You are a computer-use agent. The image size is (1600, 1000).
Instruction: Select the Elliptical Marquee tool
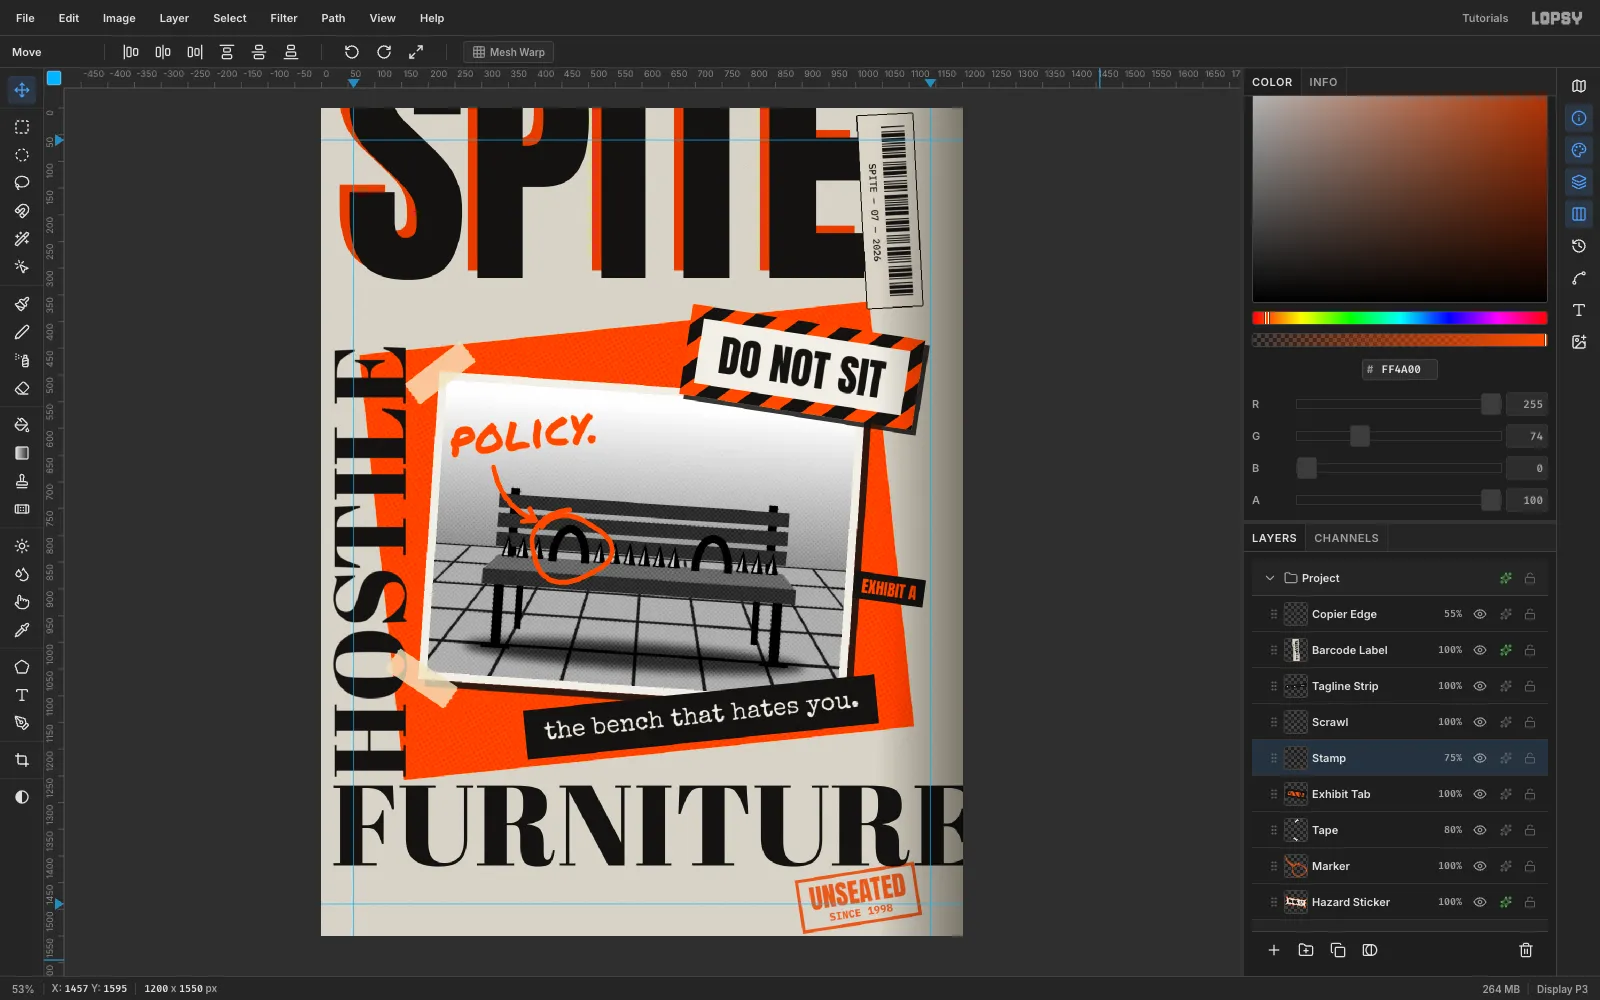click(x=22, y=155)
